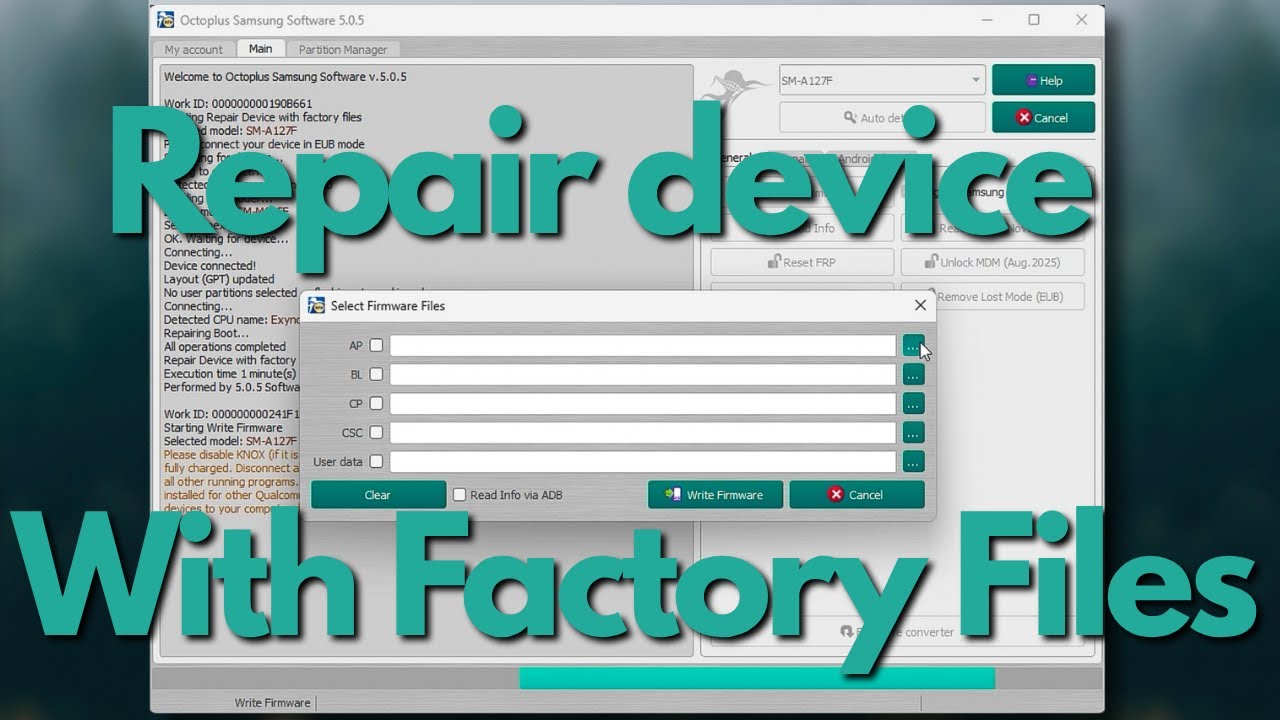Viewport: 1280px width, 720px height.
Task: Click the main window Cancel button
Action: coord(1043,117)
